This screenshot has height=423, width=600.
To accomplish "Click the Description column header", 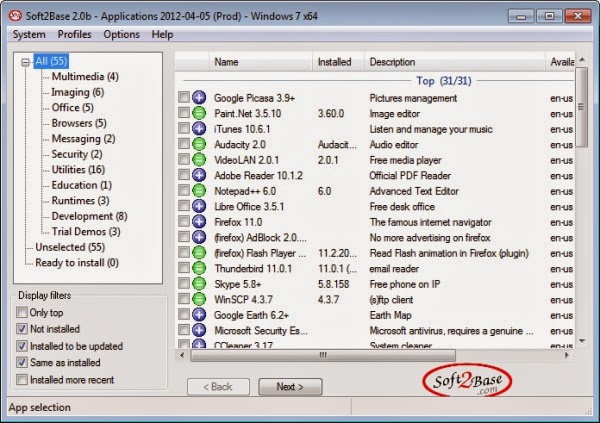I will click(455, 62).
